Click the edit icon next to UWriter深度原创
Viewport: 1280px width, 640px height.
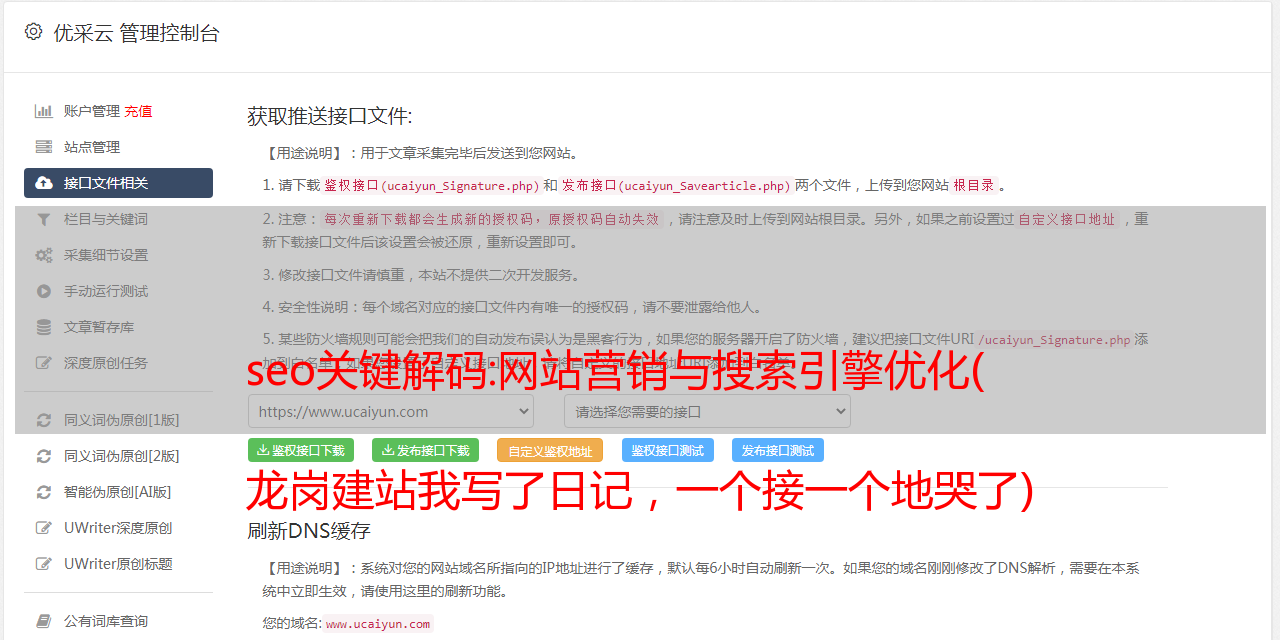tap(44, 528)
